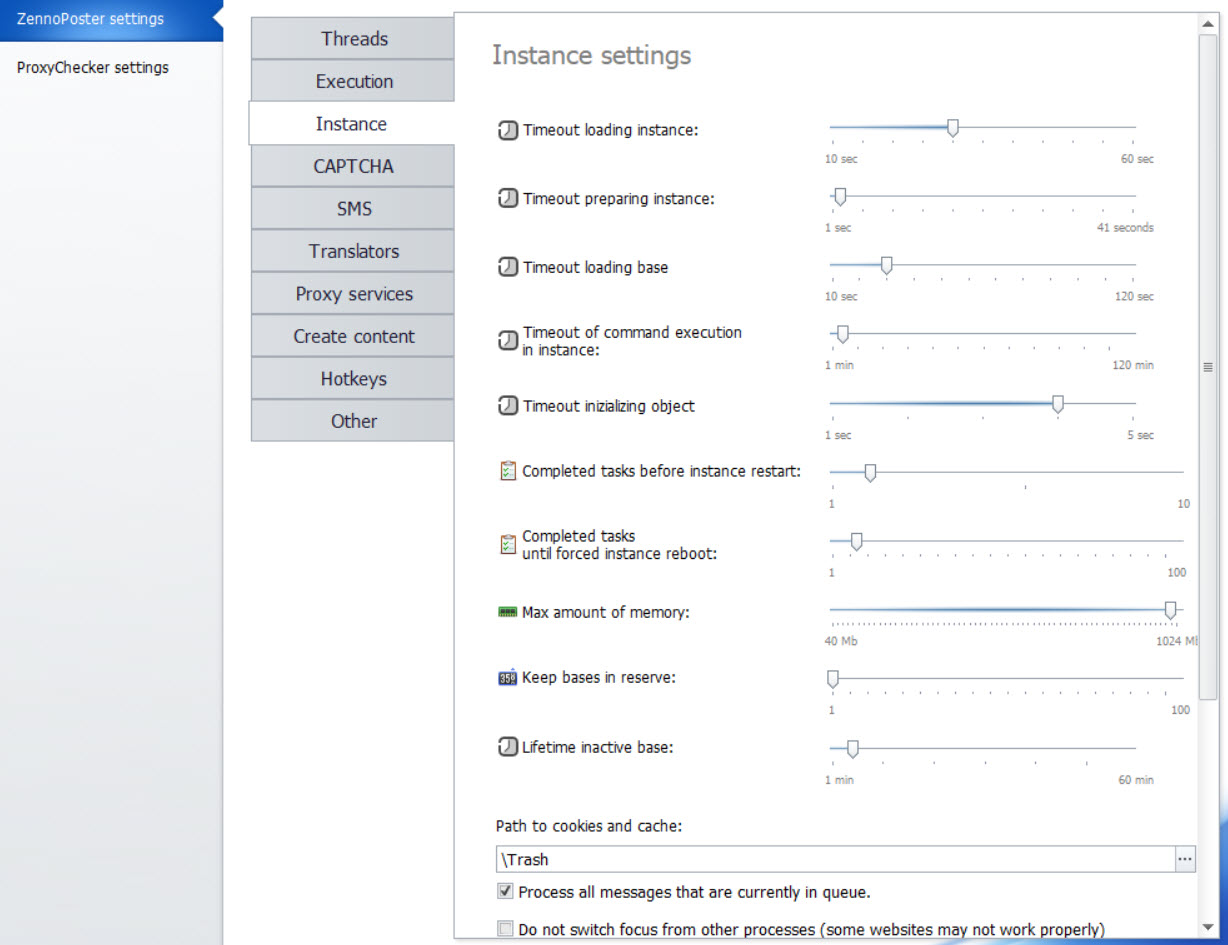Screen dimensions: 1228x945
Task: Click checklist icon beside Completed tasks before instance restart
Action: pos(508,470)
